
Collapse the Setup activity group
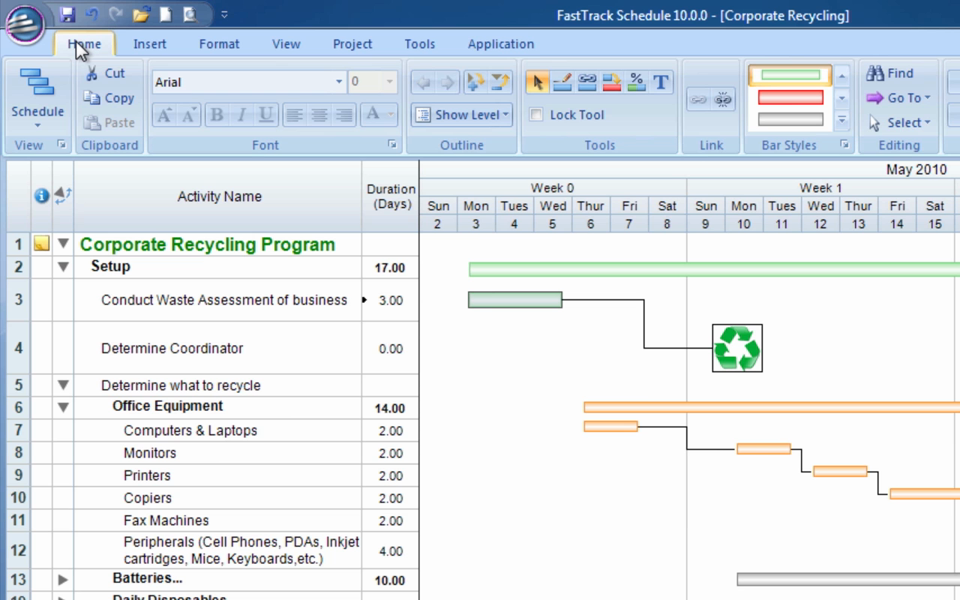(x=63, y=267)
